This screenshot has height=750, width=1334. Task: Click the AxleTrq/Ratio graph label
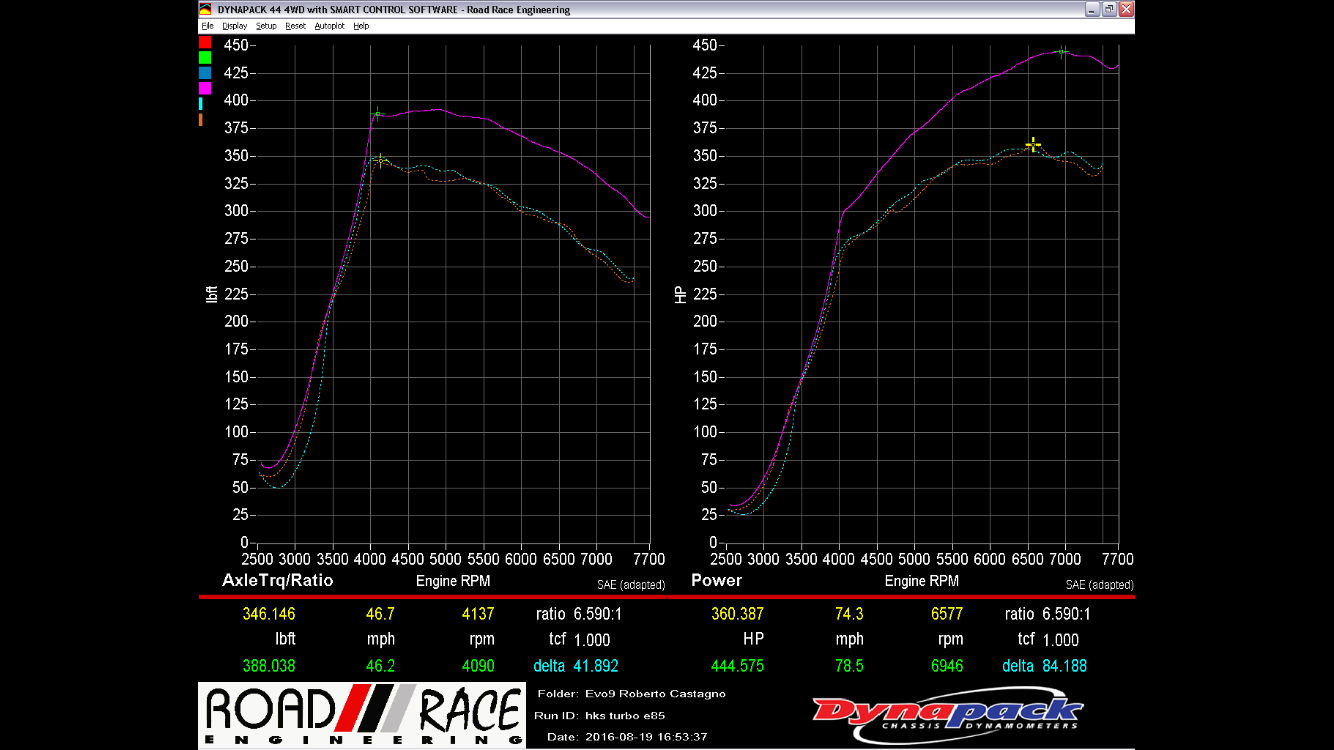point(278,580)
